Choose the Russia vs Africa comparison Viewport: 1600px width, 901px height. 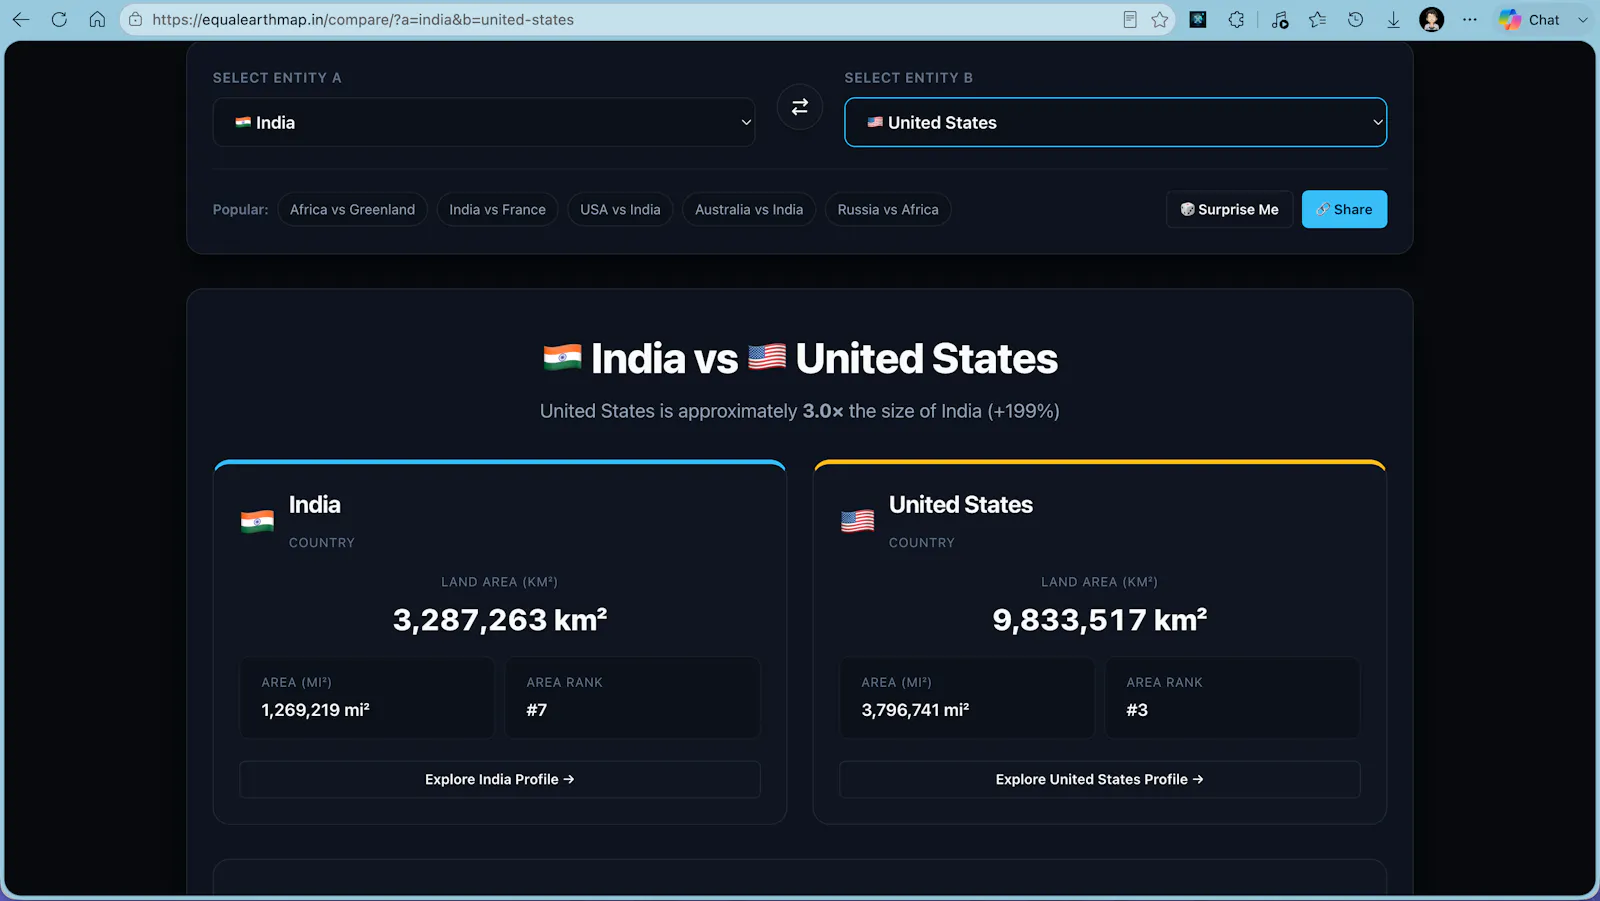point(888,209)
